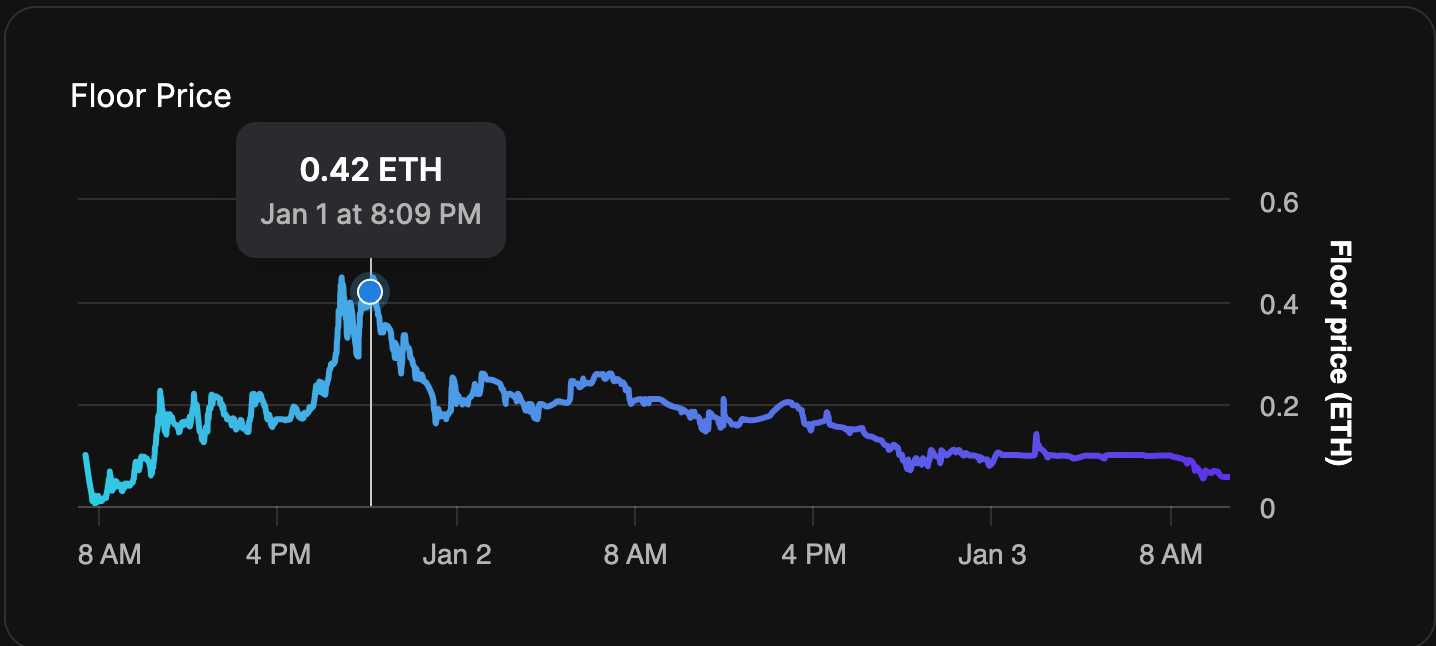This screenshot has width=1436, height=646.
Task: Click the "0.4" y-axis label
Action: (x=1279, y=305)
